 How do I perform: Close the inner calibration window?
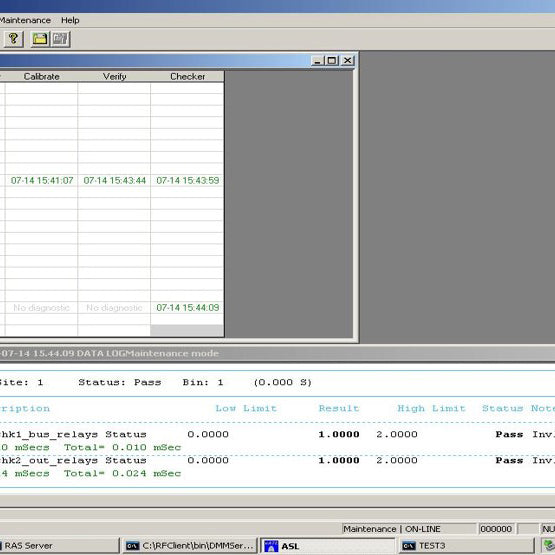348,61
